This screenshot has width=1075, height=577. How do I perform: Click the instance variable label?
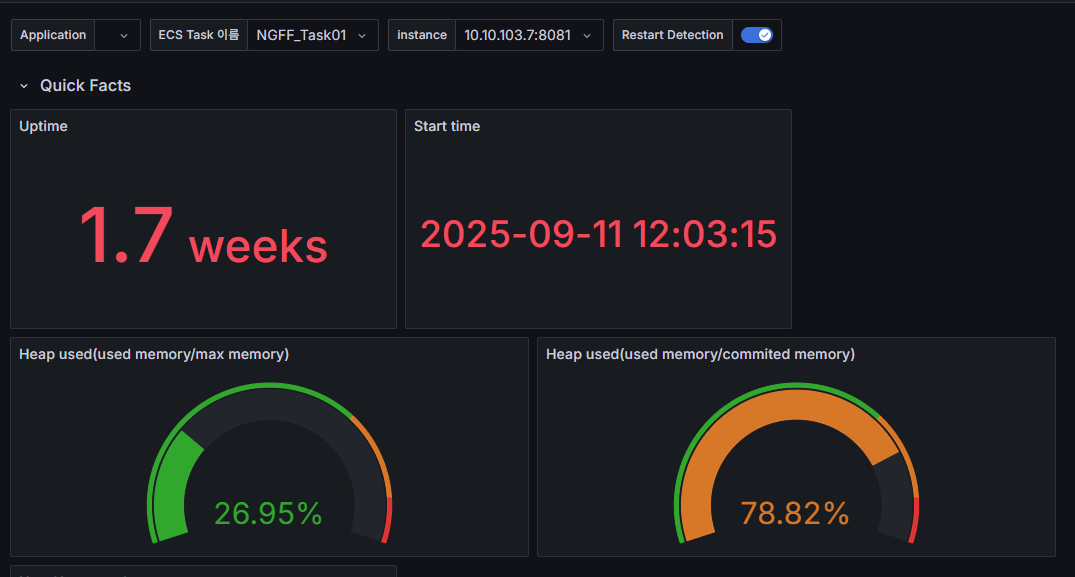coord(421,35)
